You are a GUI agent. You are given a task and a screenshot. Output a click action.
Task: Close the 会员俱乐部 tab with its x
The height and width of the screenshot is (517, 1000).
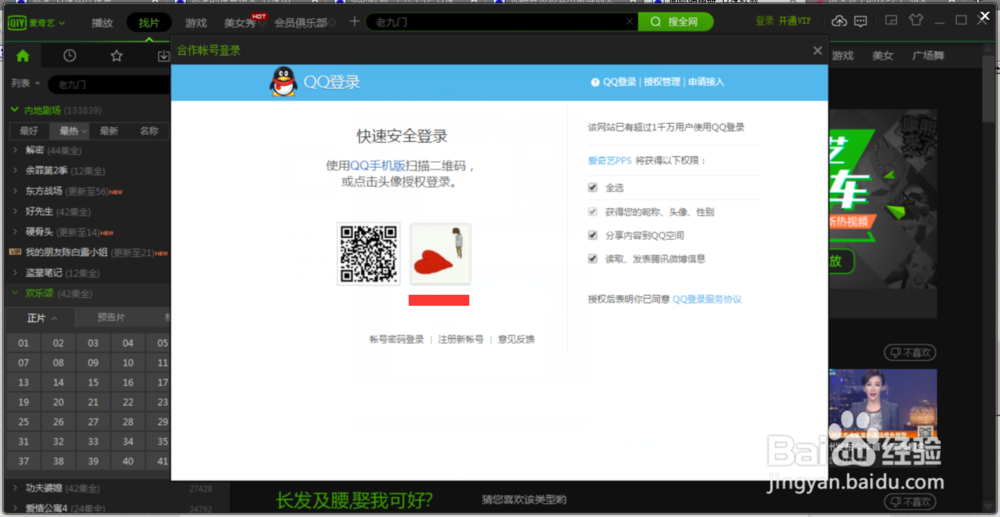(332, 23)
